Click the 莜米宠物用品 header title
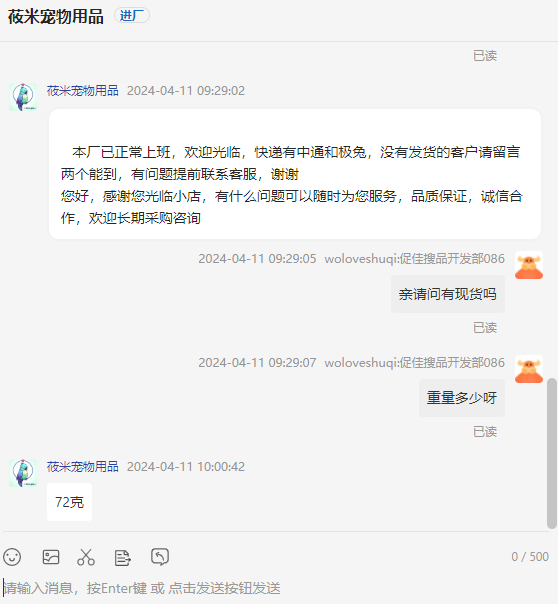 (x=56, y=17)
